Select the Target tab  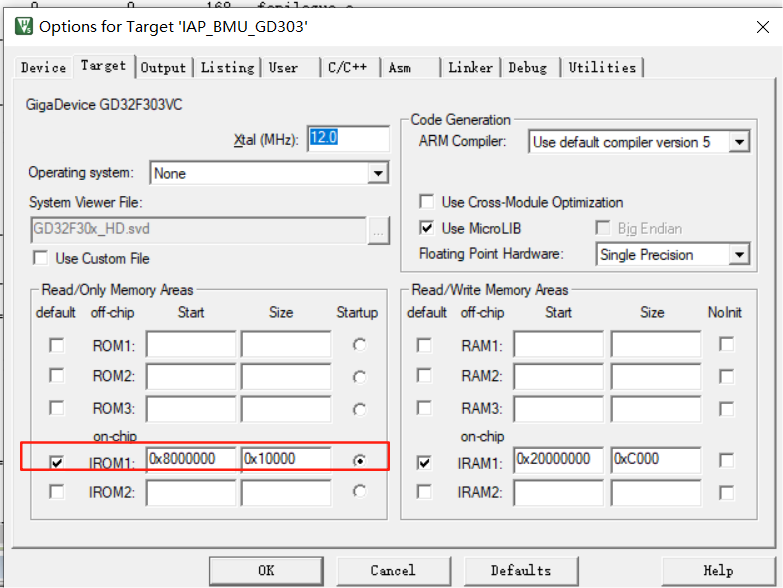coord(104,66)
